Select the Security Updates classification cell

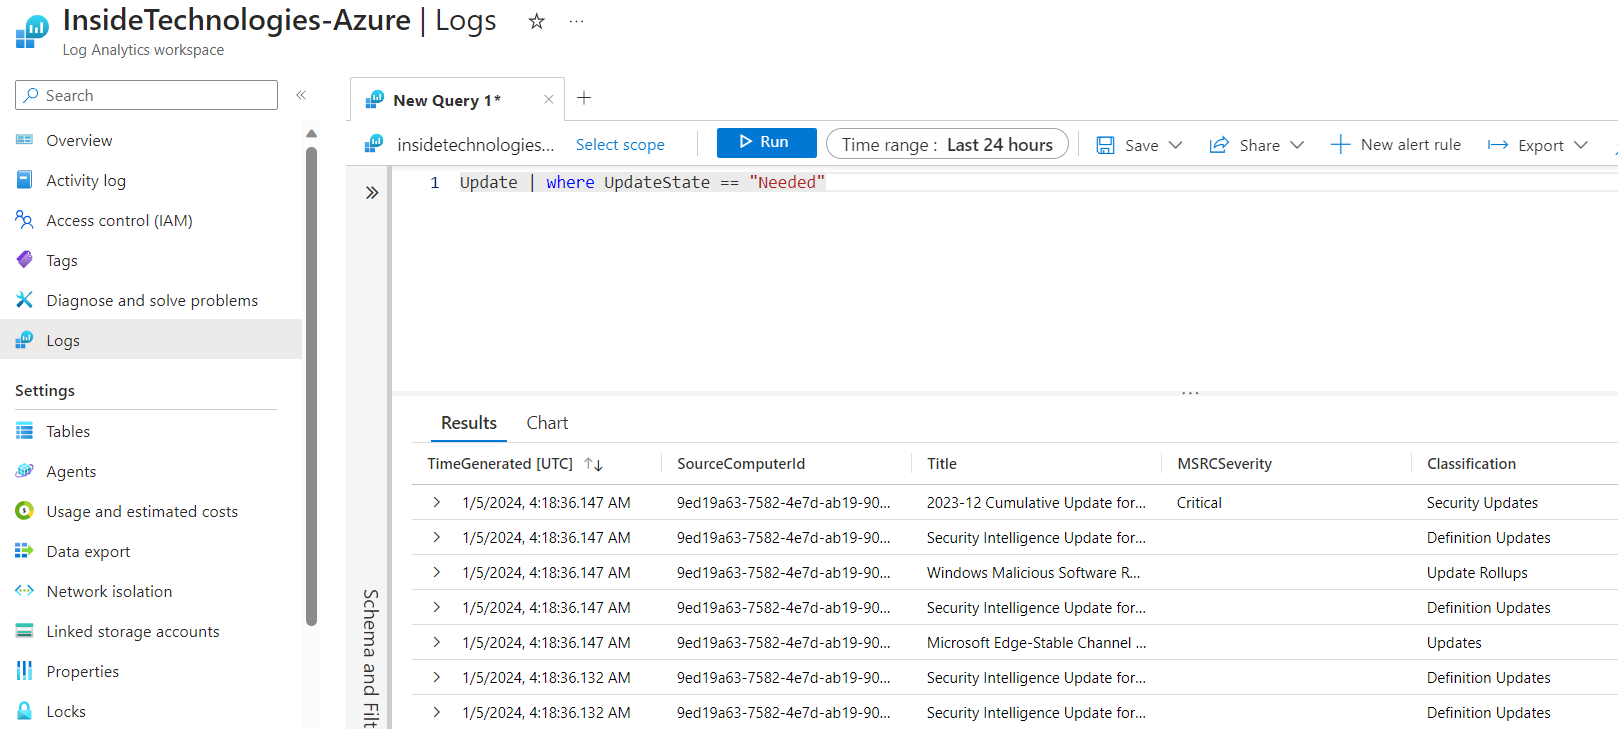point(1482,502)
